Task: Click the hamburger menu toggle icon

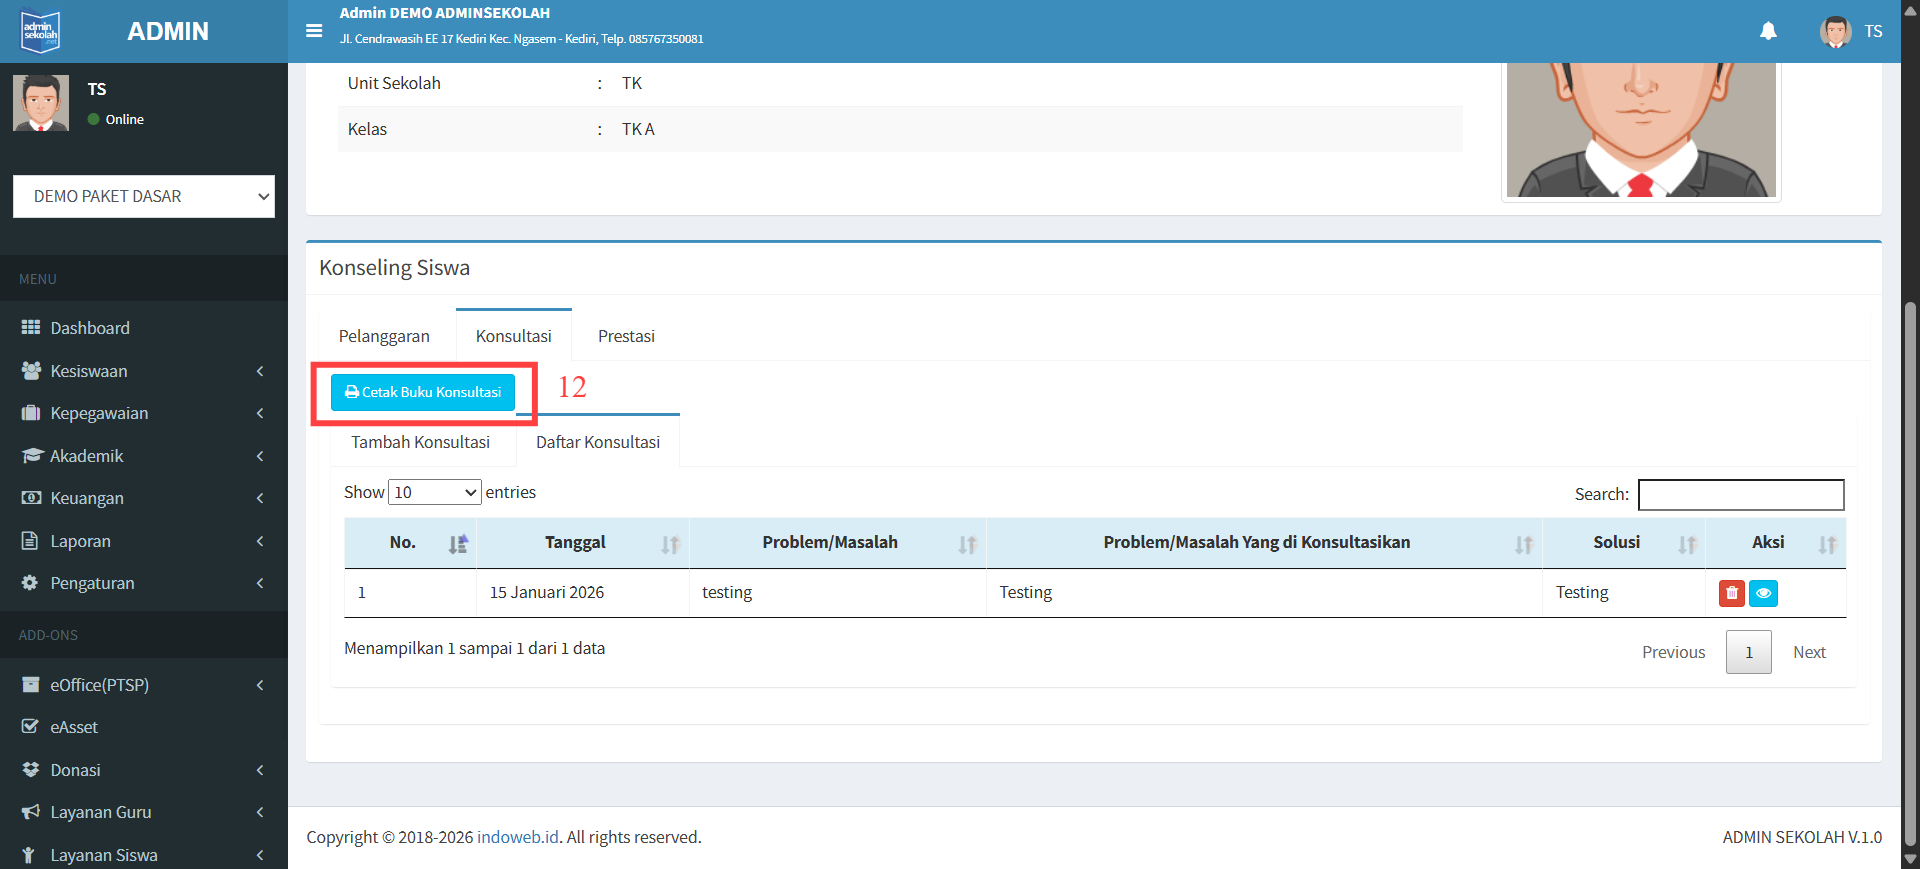Action: point(314,31)
